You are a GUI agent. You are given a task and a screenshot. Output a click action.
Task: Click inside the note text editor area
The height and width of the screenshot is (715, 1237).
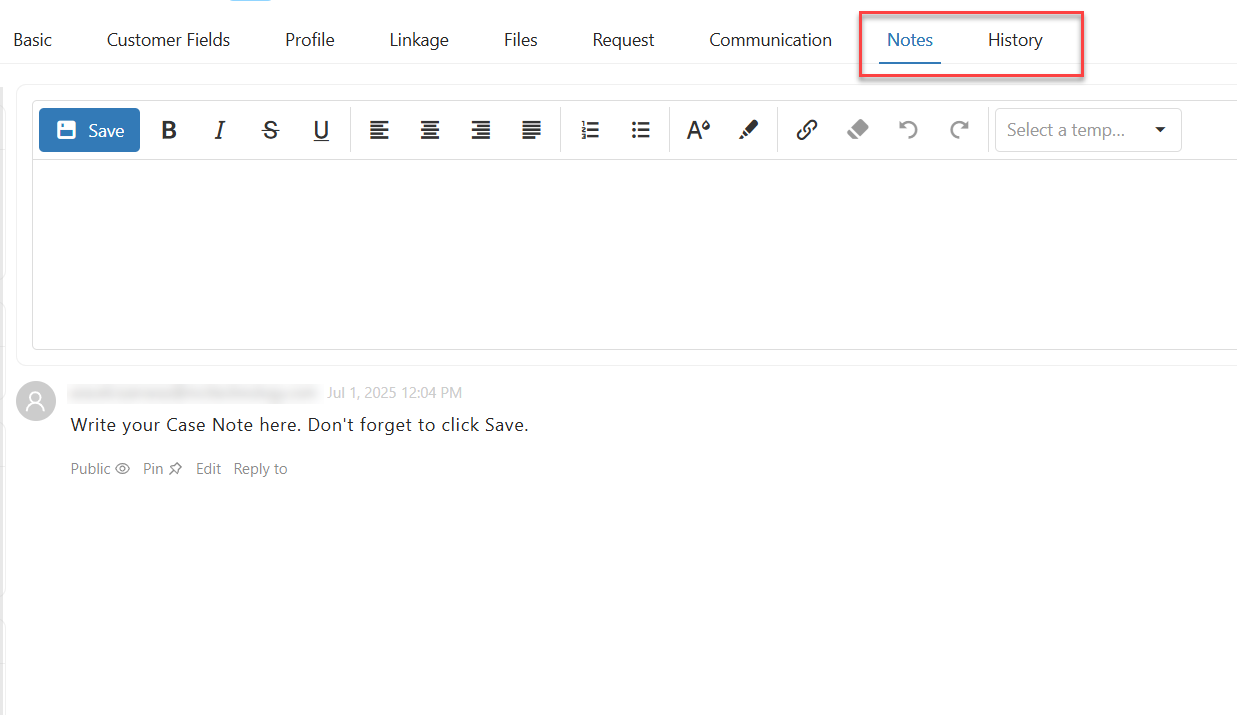pyautogui.click(x=634, y=254)
